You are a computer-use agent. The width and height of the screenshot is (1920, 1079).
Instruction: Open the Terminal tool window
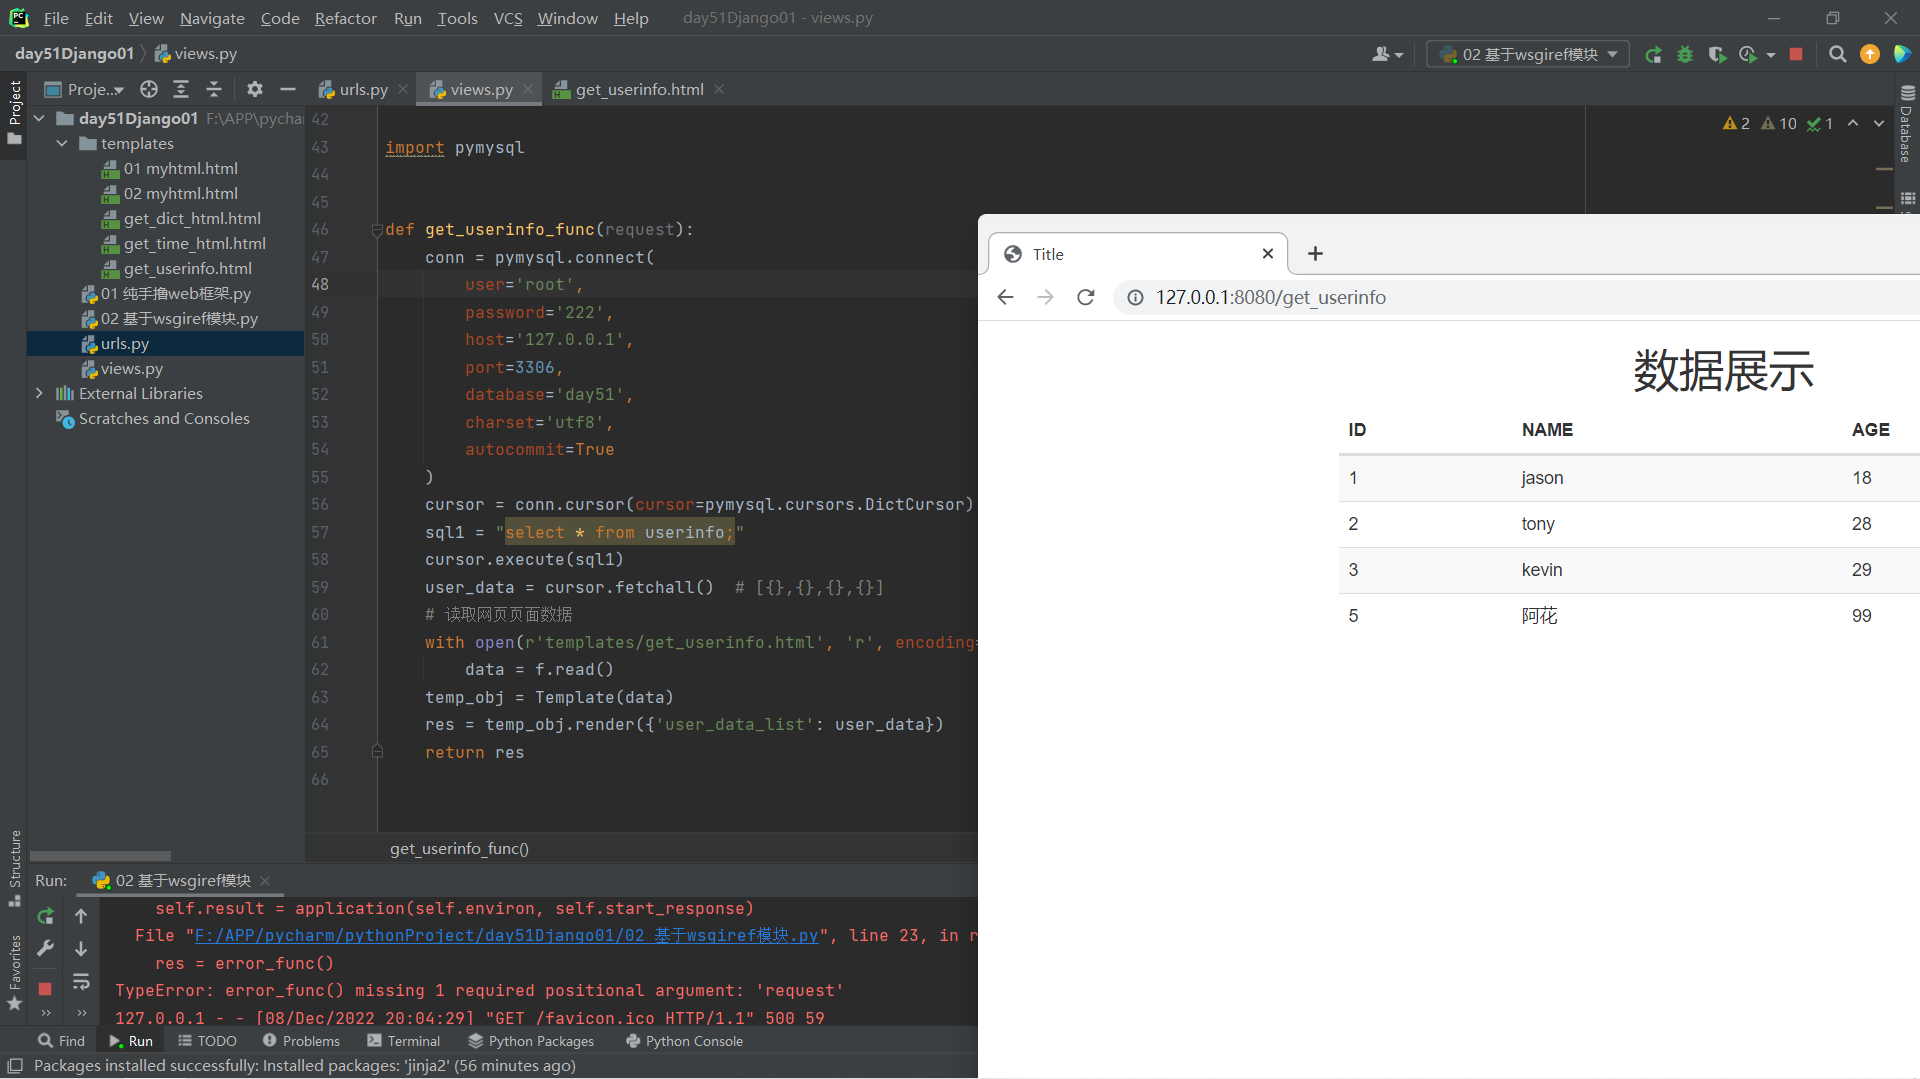[404, 1041]
